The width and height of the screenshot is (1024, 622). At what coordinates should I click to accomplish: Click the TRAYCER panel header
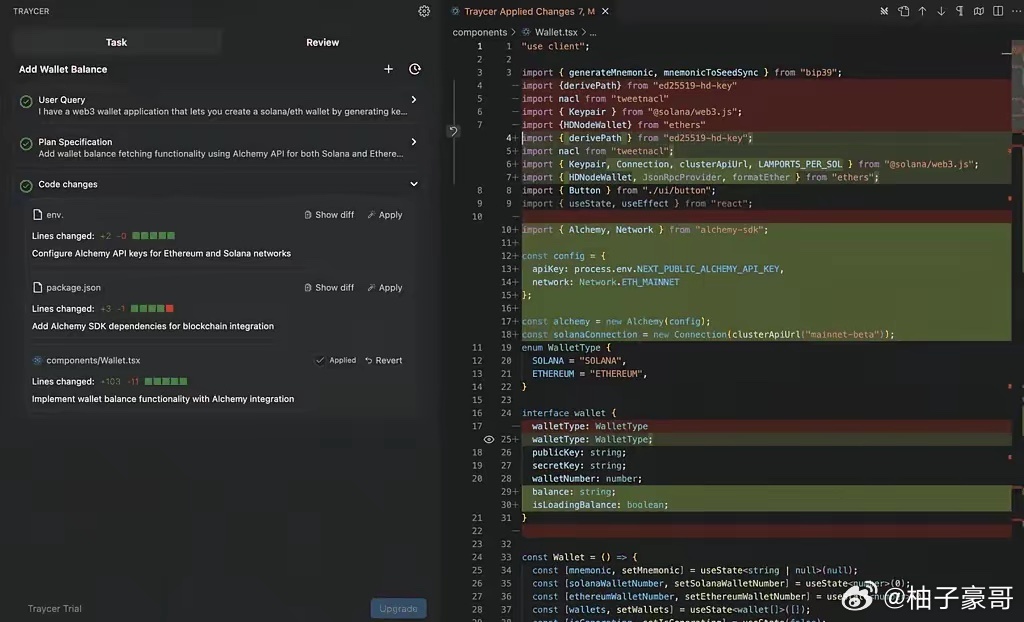[x=31, y=11]
